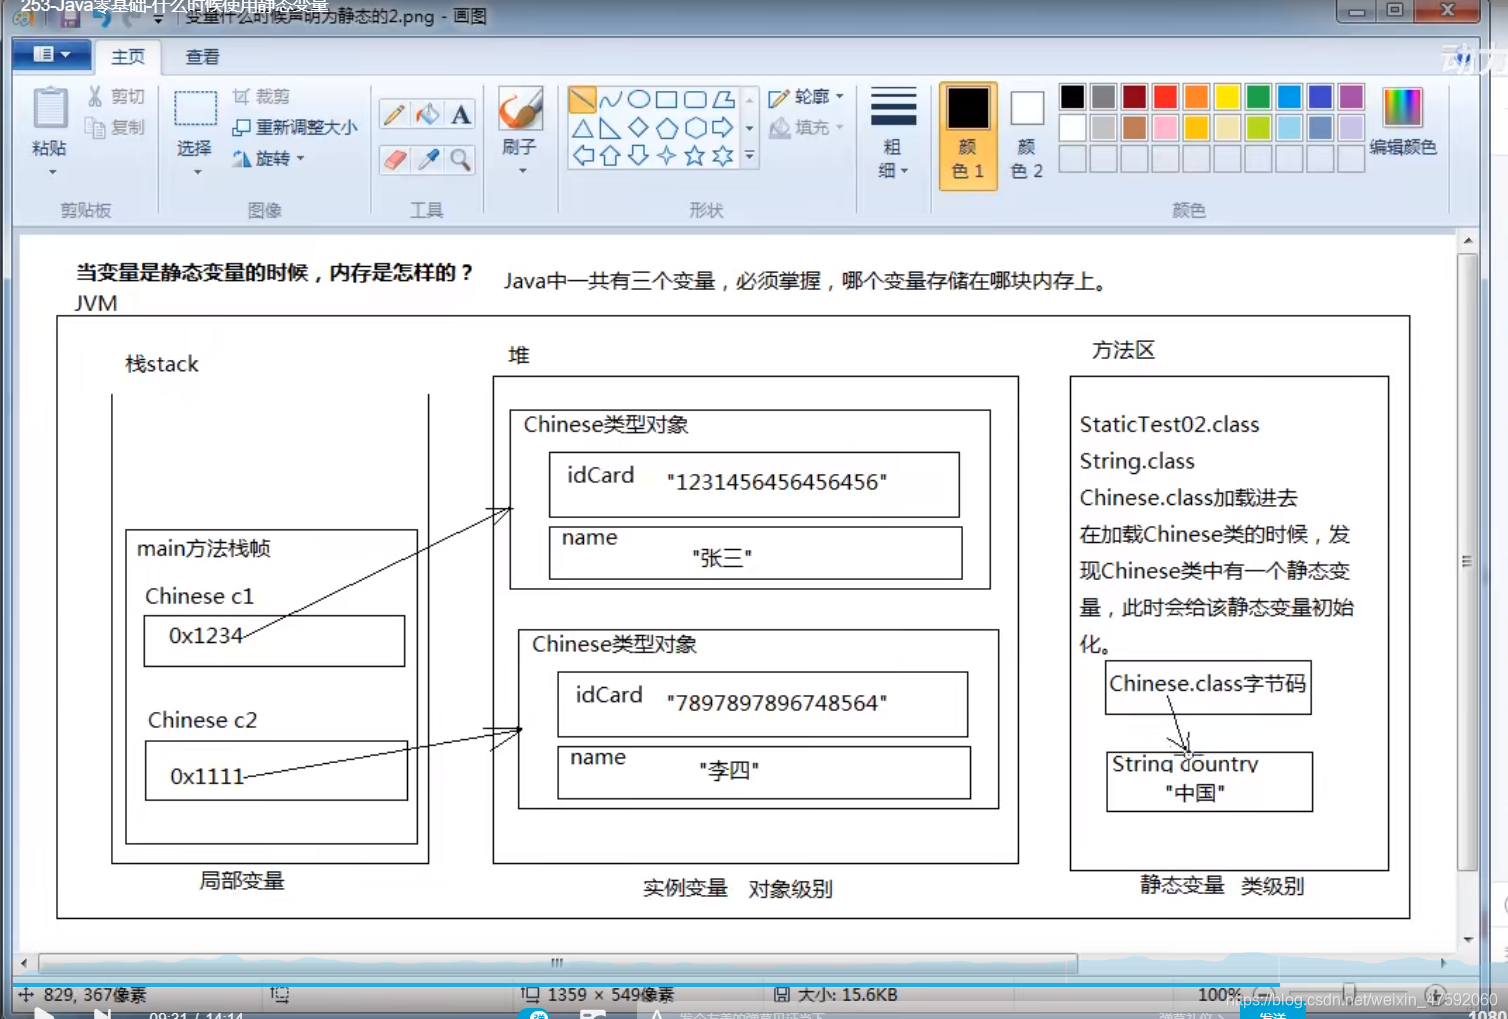Screen dimensions: 1508x1019
Task: Click the rectangular Select (选择) icon
Action: click(195, 108)
